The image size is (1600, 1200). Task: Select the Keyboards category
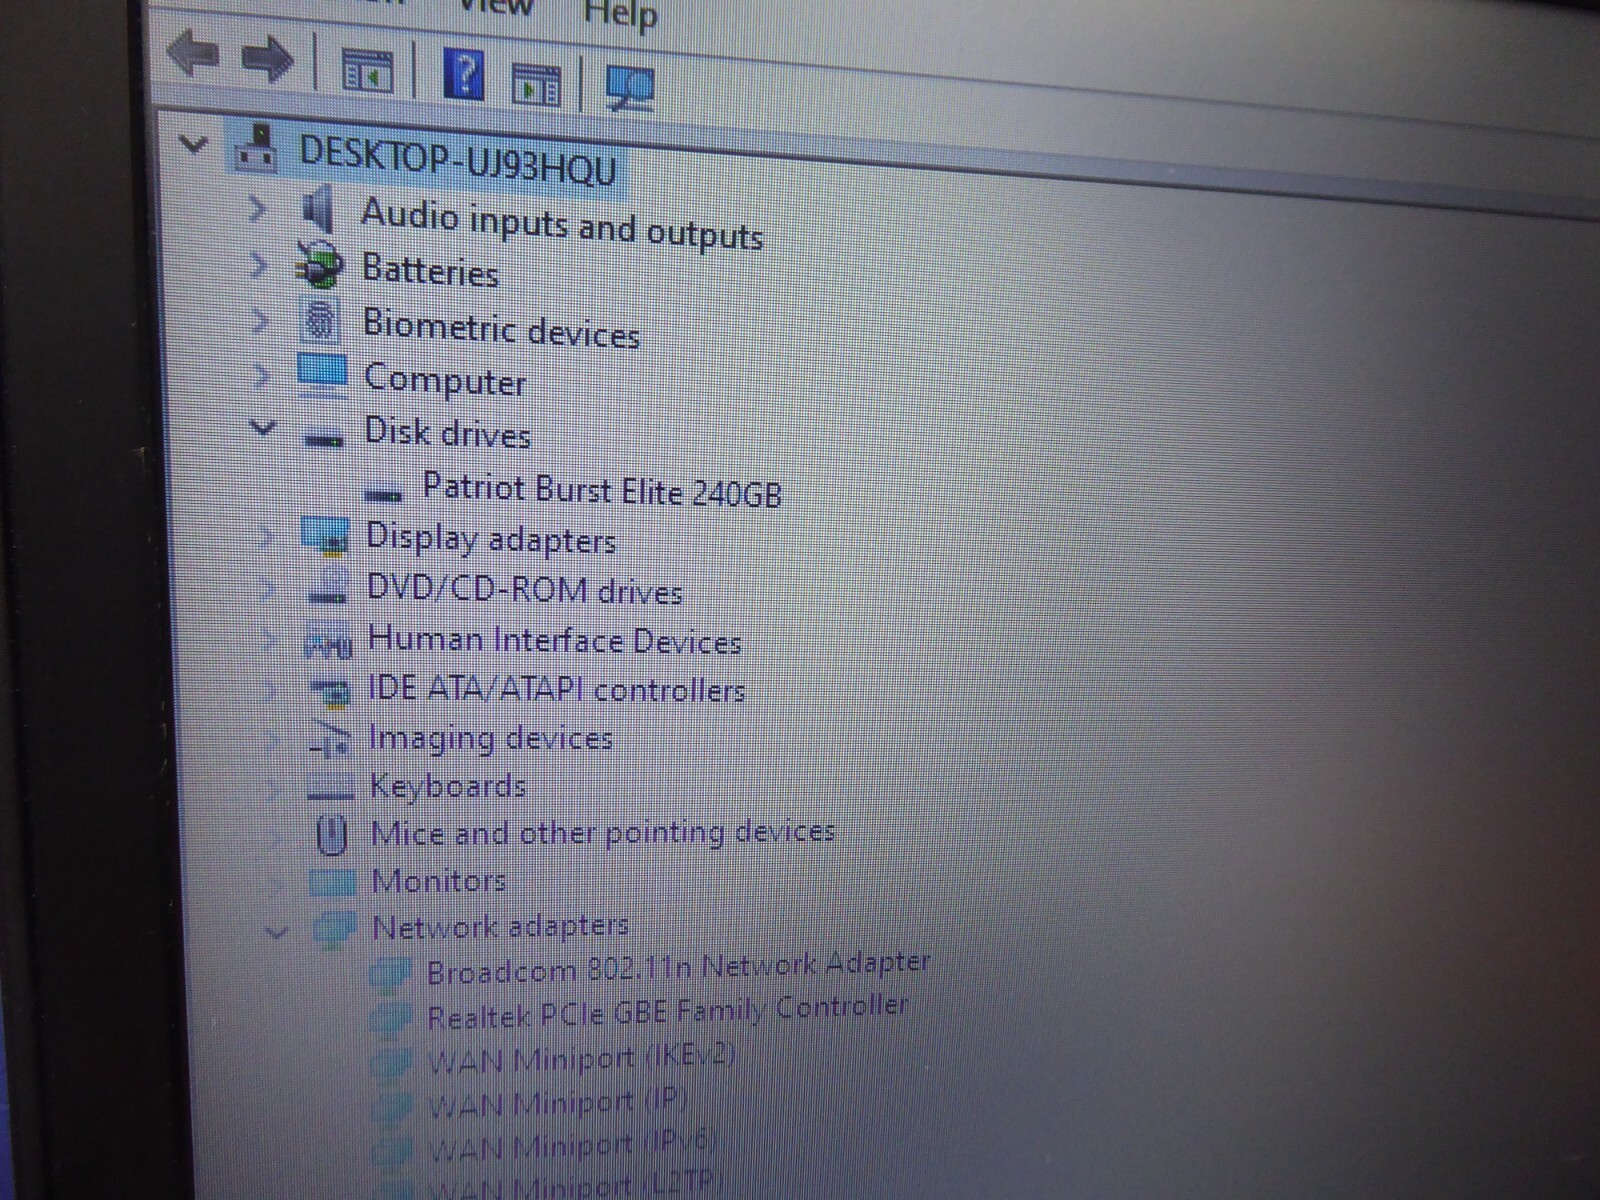pyautogui.click(x=448, y=786)
